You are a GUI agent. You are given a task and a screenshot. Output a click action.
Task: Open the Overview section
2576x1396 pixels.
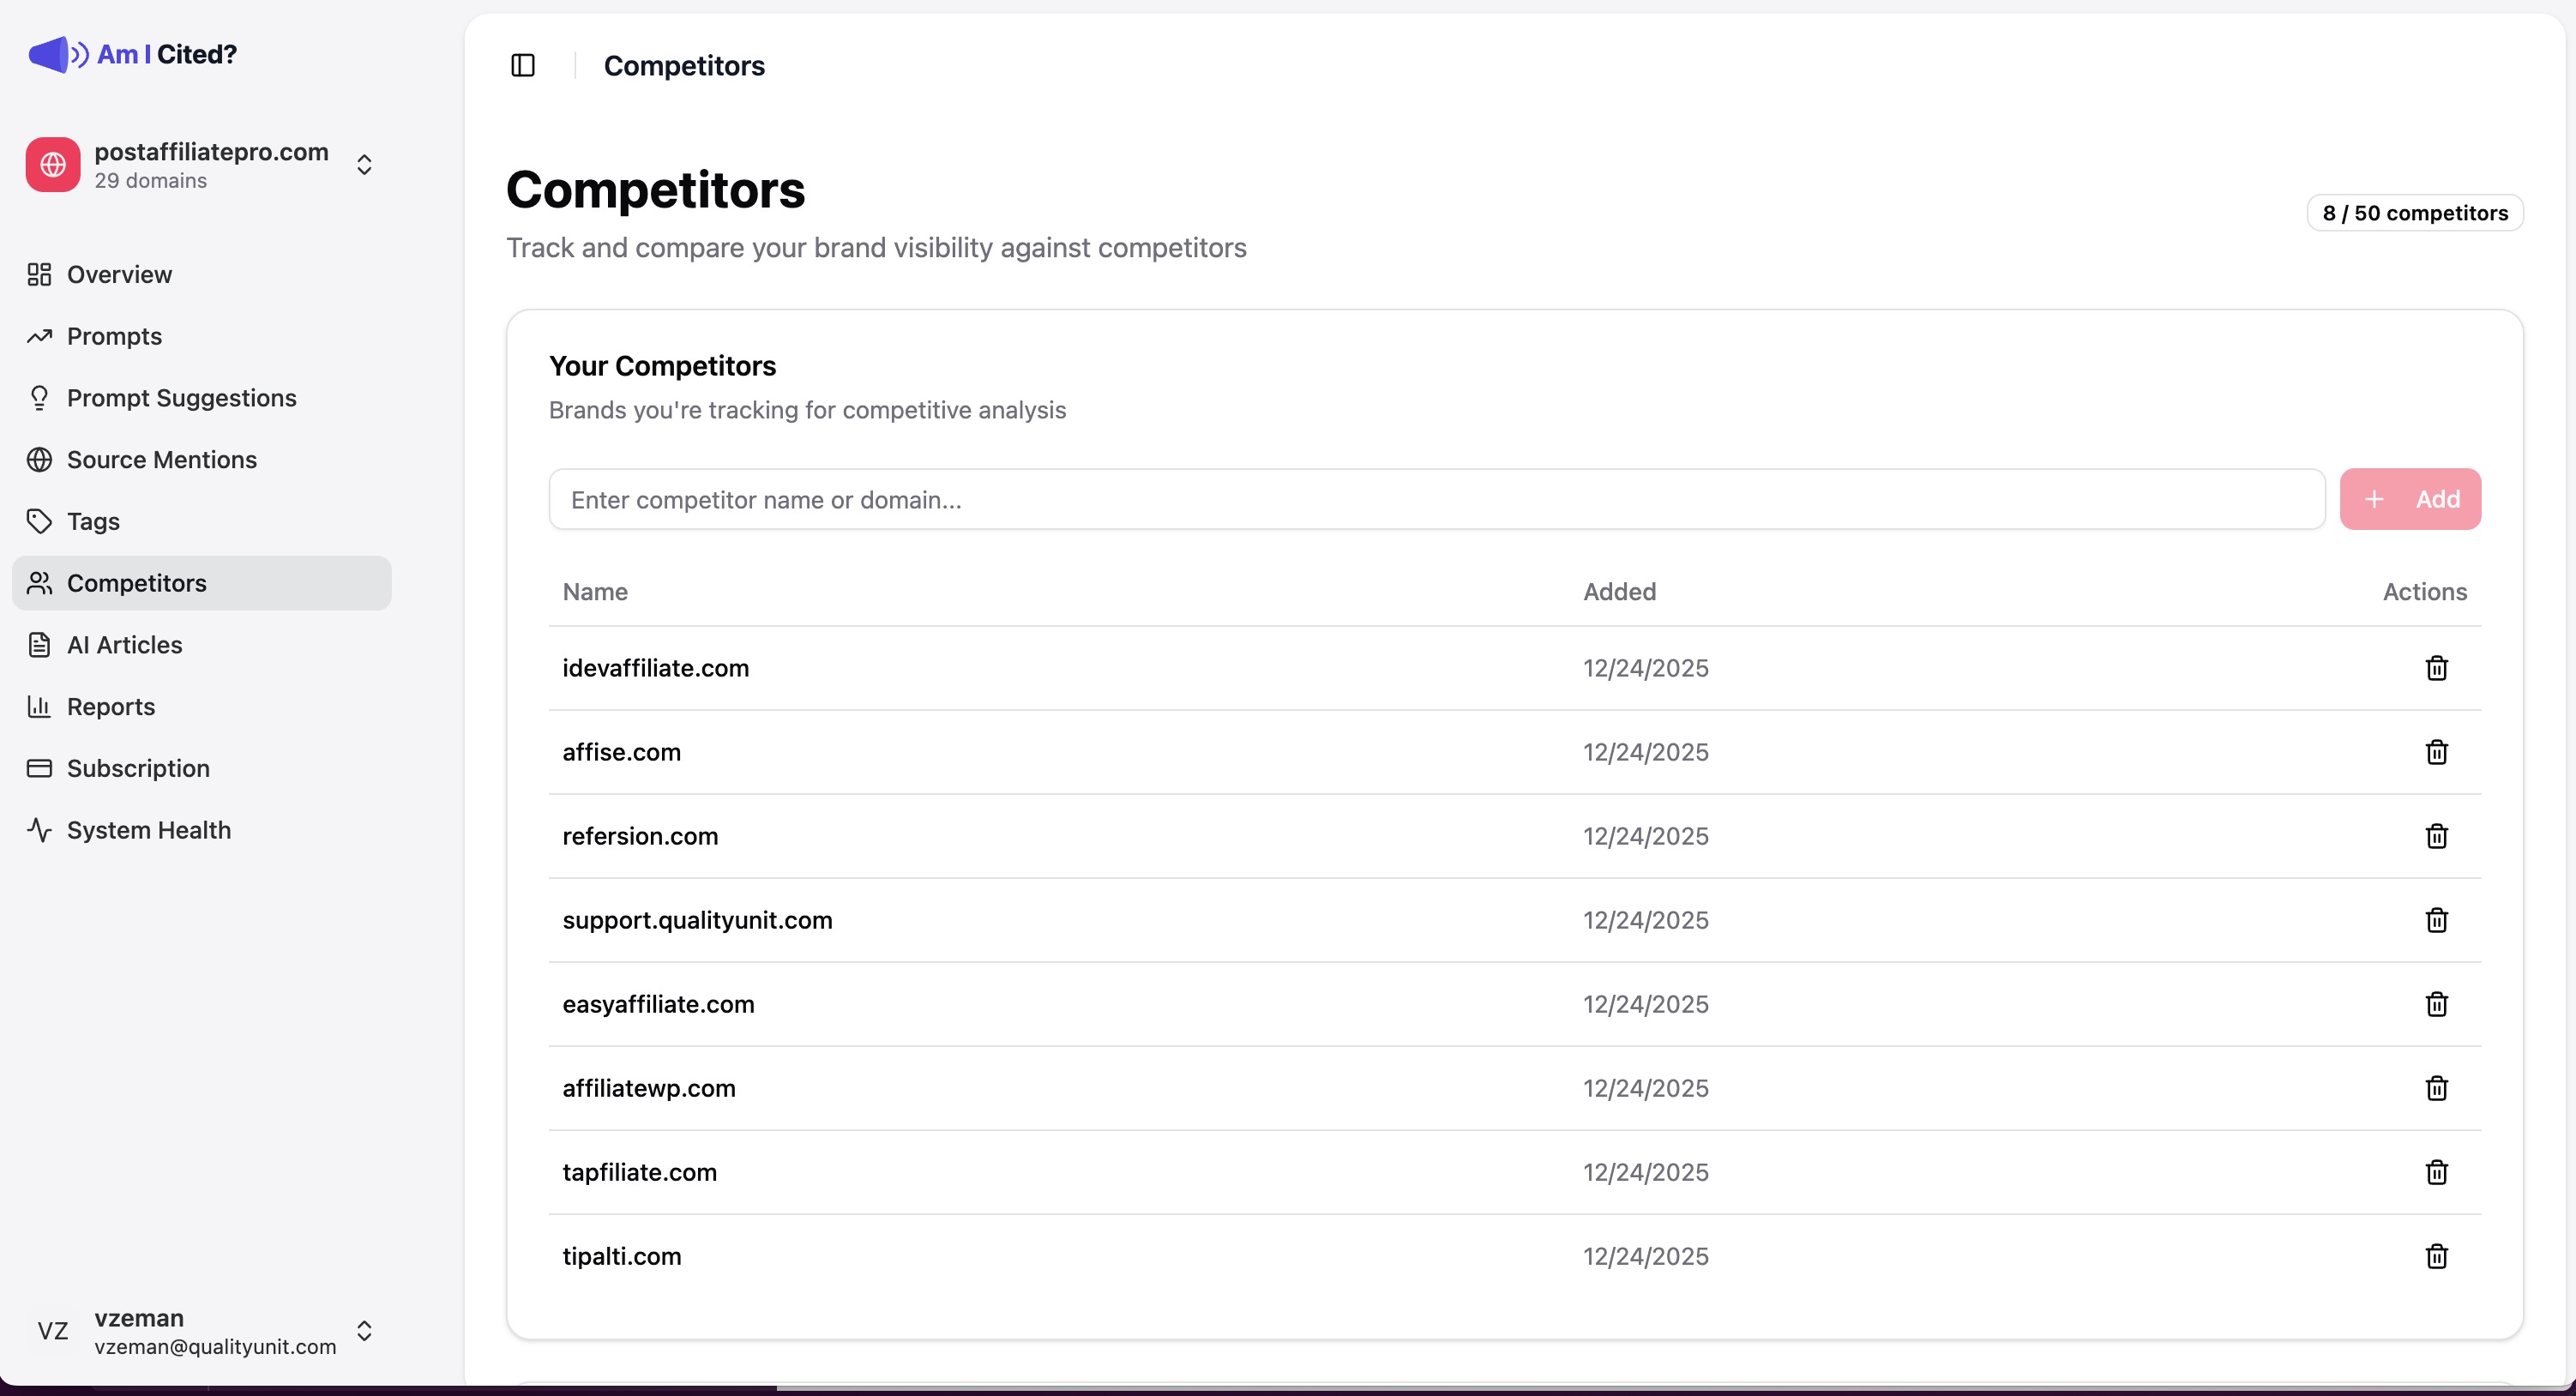coord(117,274)
